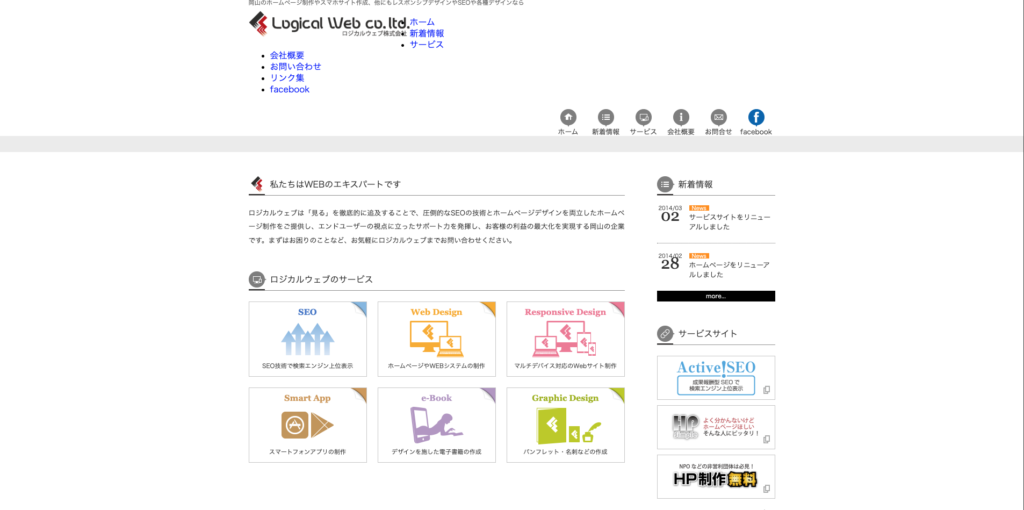Click caption マルチデバイス対応のWebサイト制作
This screenshot has height=510, width=1024.
pyautogui.click(x=566, y=366)
